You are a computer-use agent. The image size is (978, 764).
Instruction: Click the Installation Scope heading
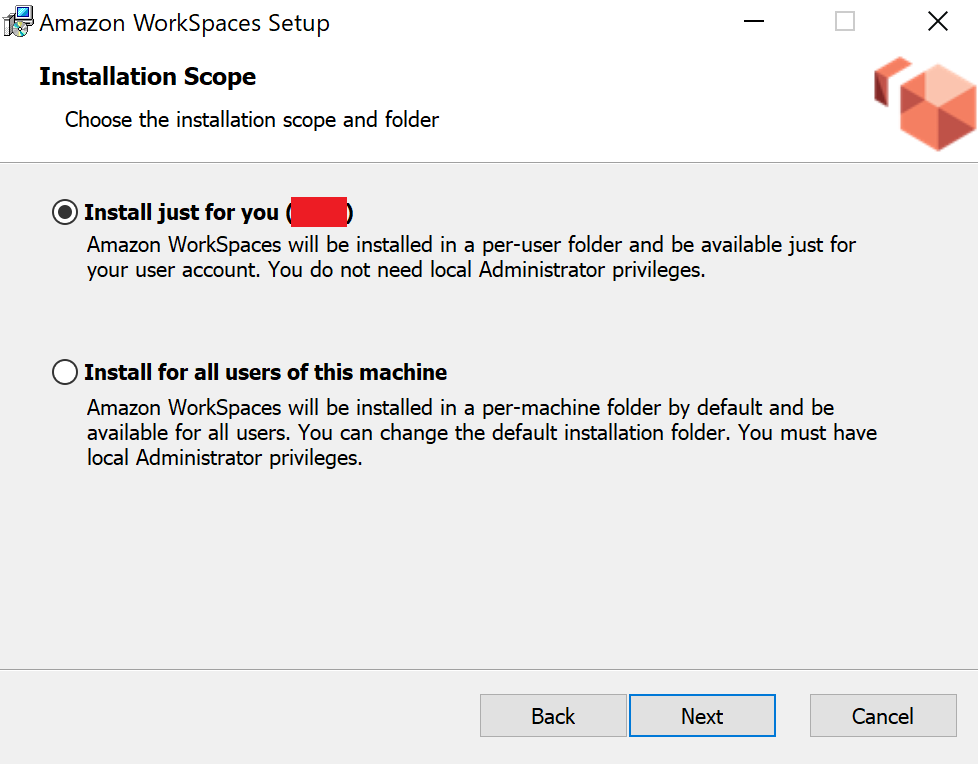(x=147, y=76)
